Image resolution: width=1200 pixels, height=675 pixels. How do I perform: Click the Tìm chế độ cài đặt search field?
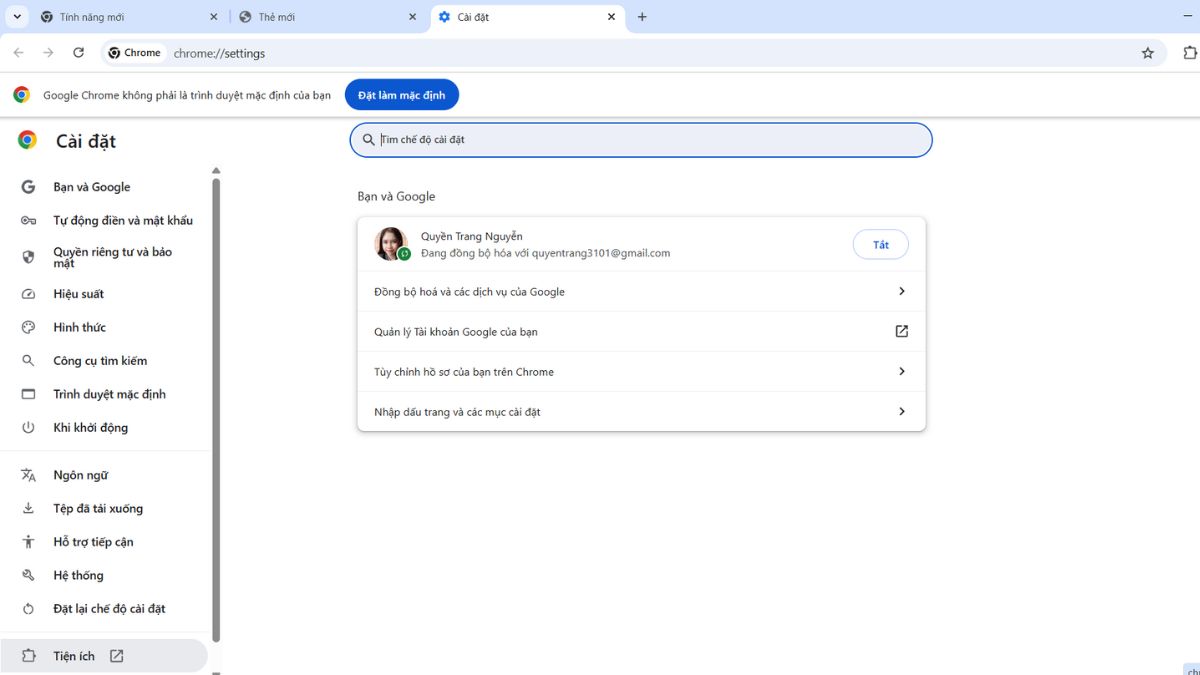point(641,140)
